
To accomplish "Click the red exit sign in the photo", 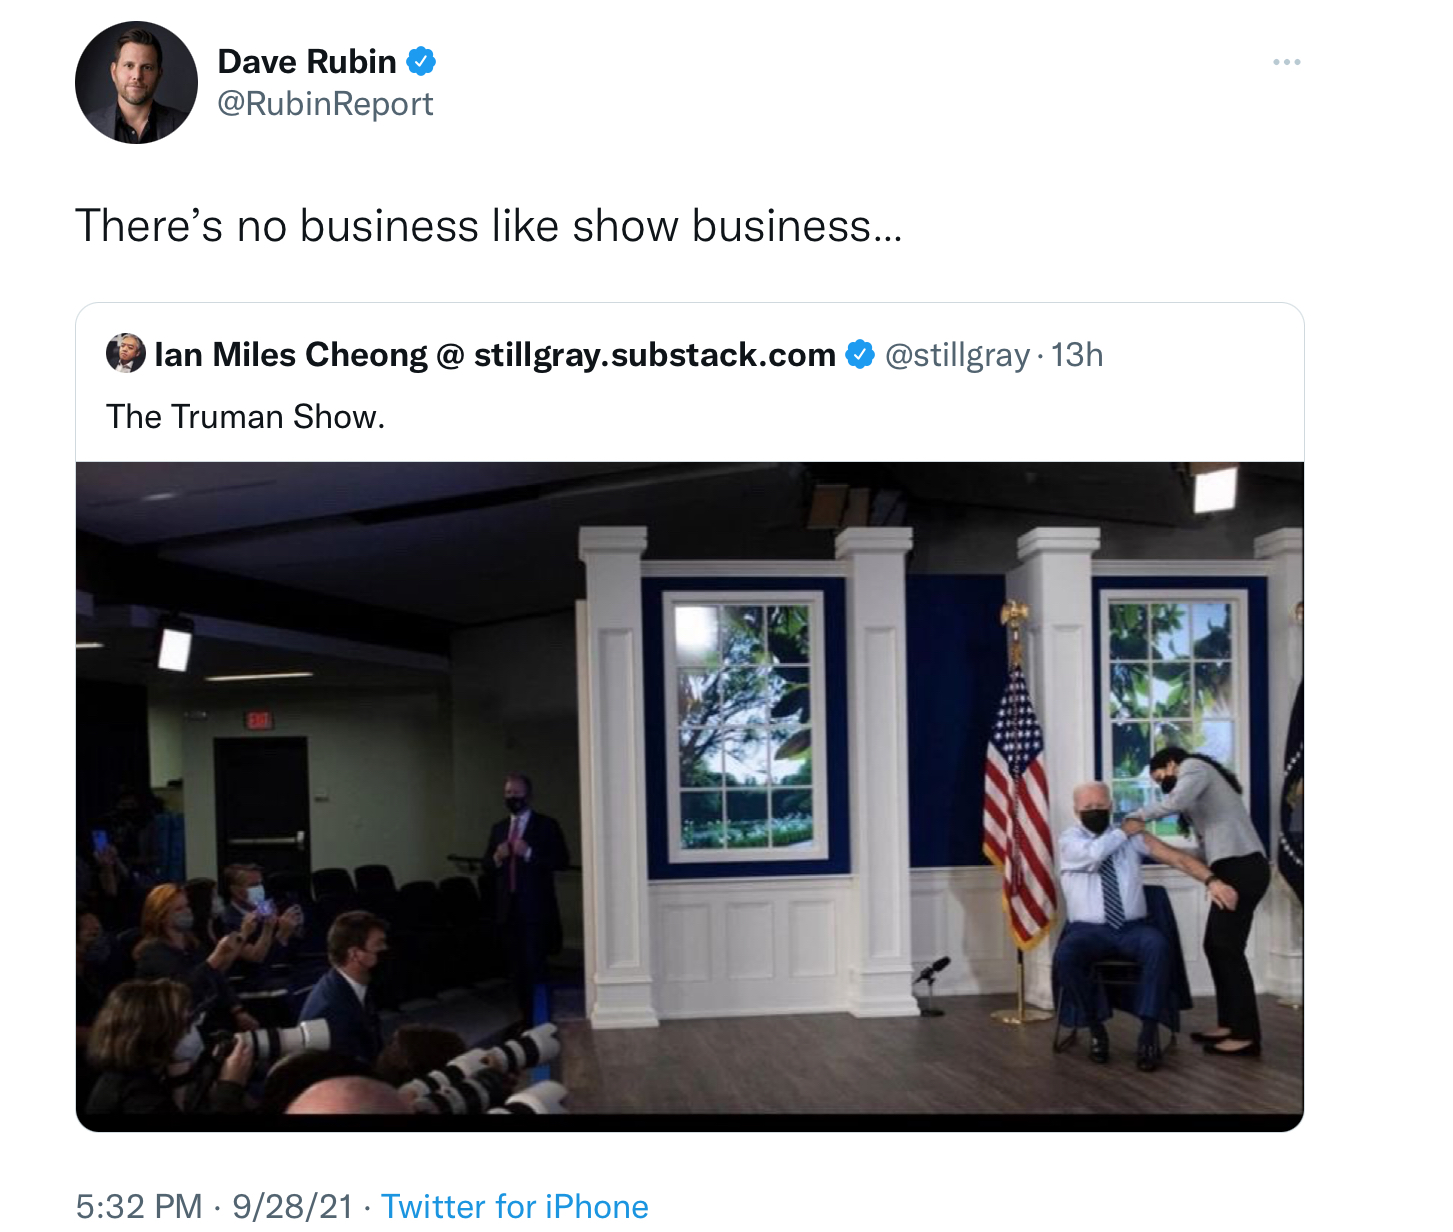I will click(x=259, y=719).
